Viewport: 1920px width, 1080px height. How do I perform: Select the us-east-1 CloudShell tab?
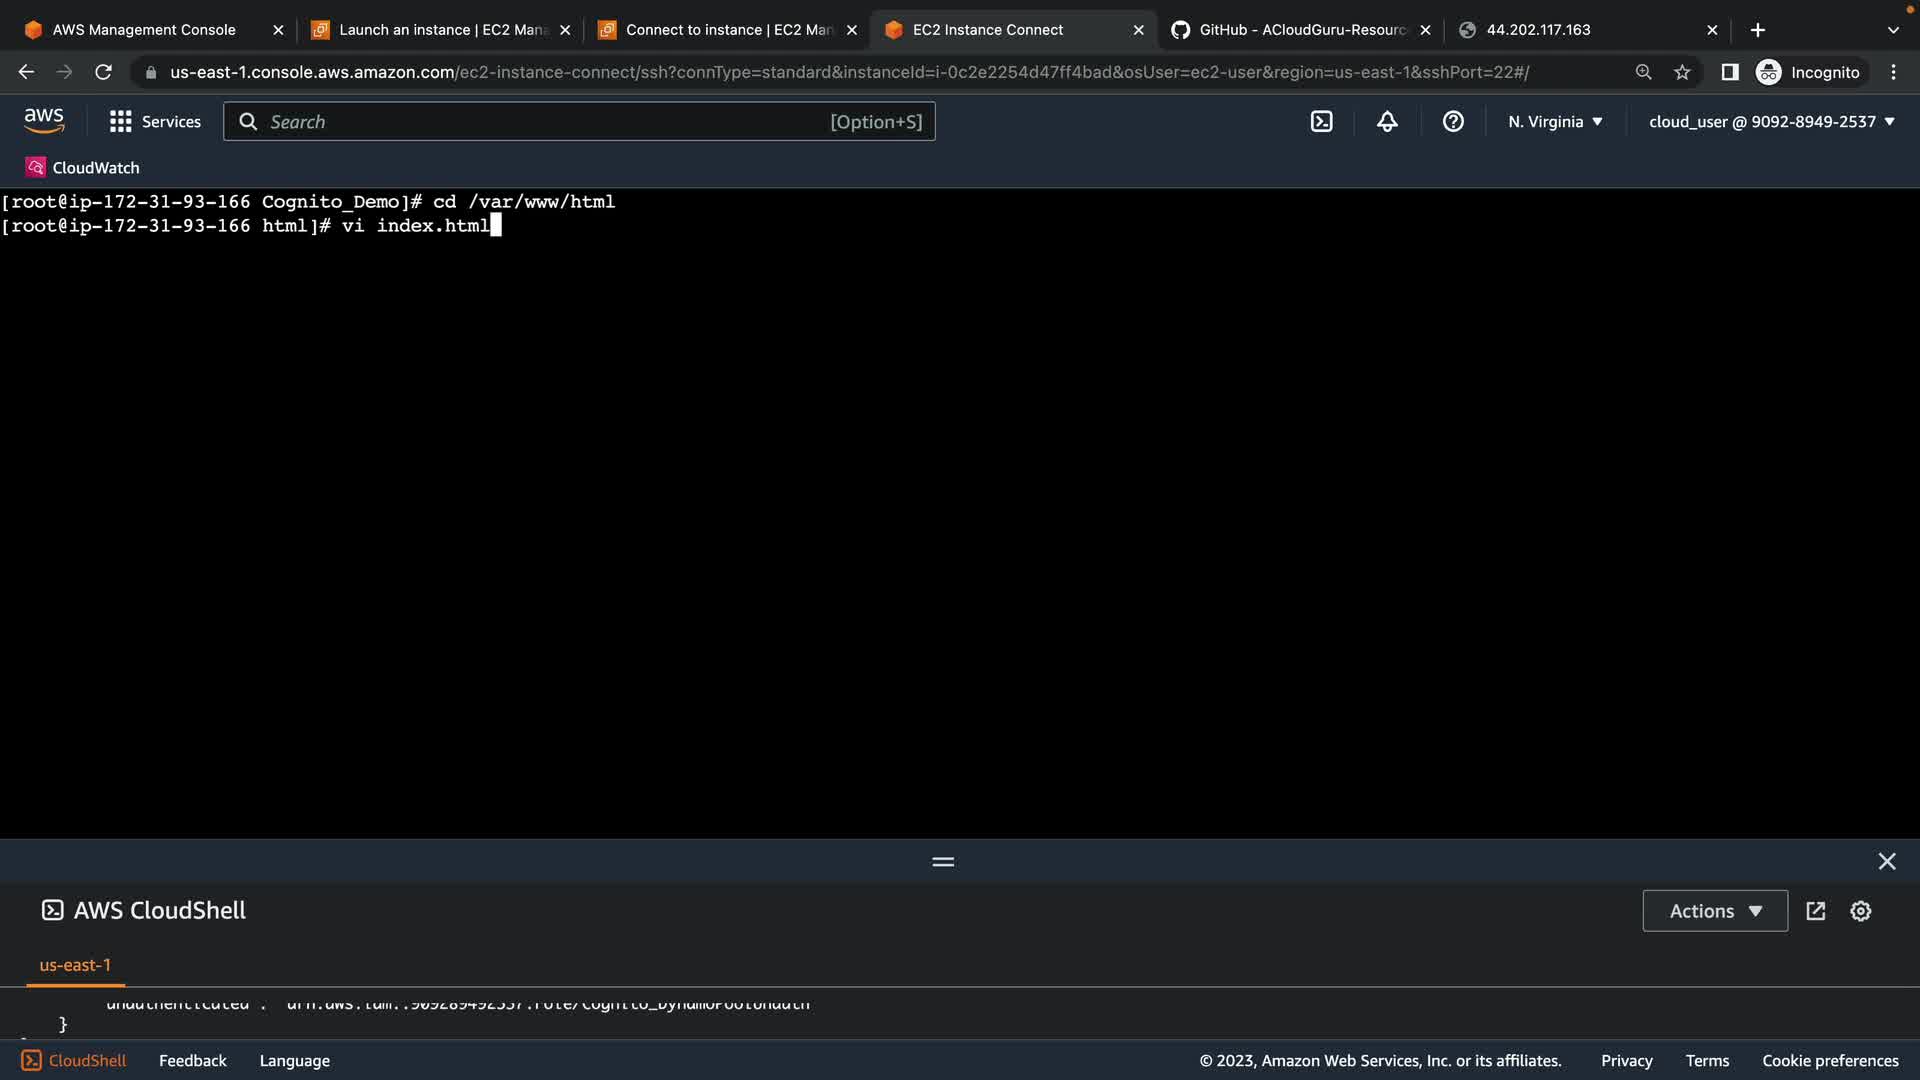(75, 965)
